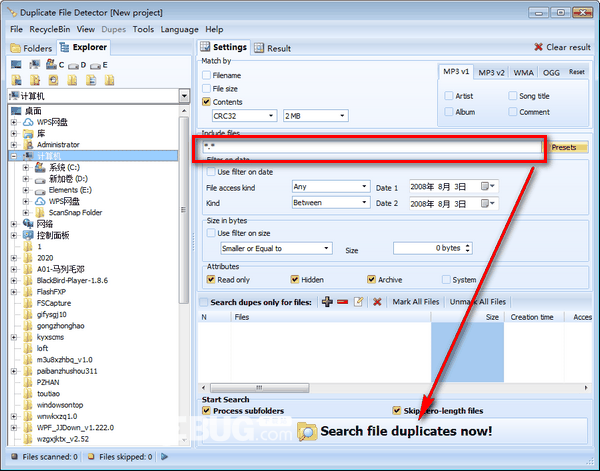Select the ScanSnap Folder icon
600x471 pixels.
point(40,212)
